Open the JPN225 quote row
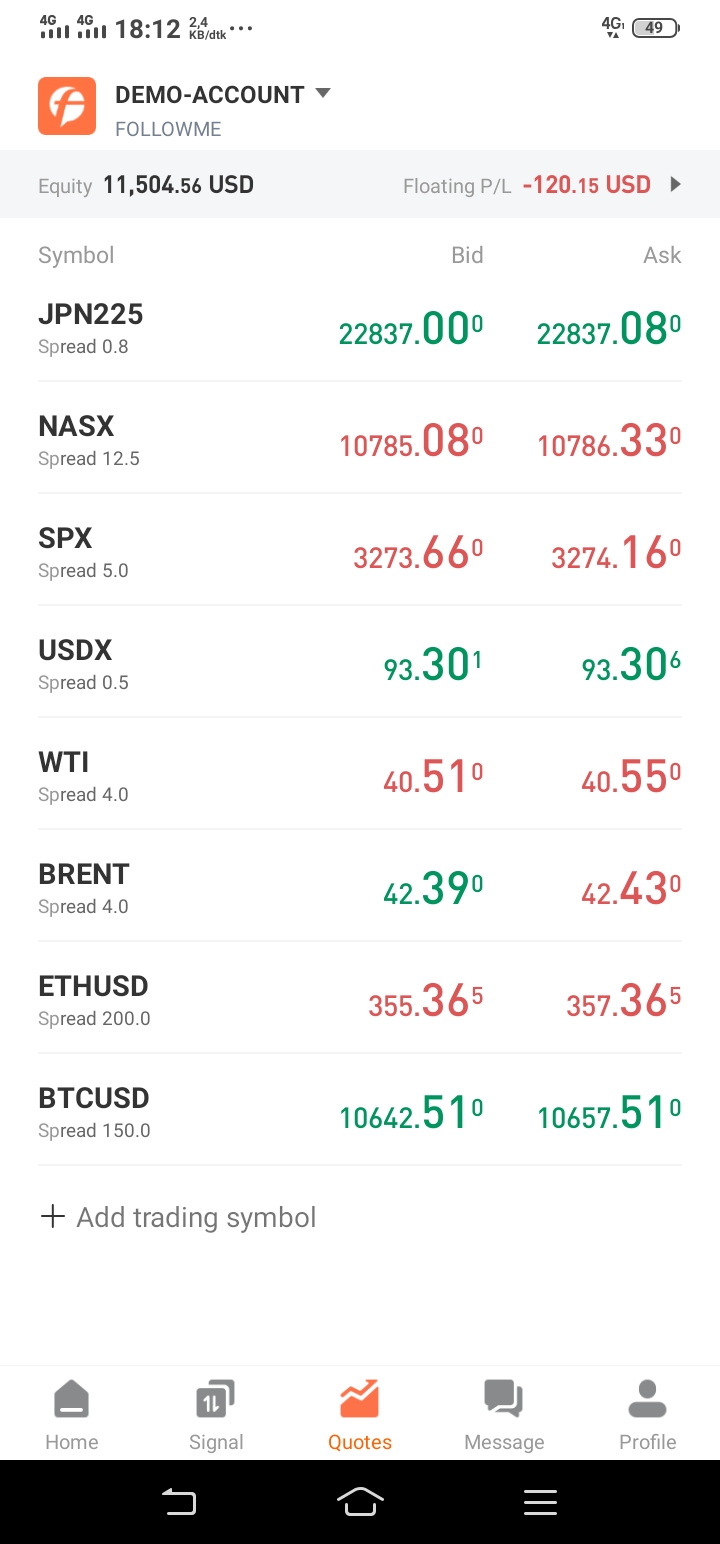720x1544 pixels. tap(360, 329)
